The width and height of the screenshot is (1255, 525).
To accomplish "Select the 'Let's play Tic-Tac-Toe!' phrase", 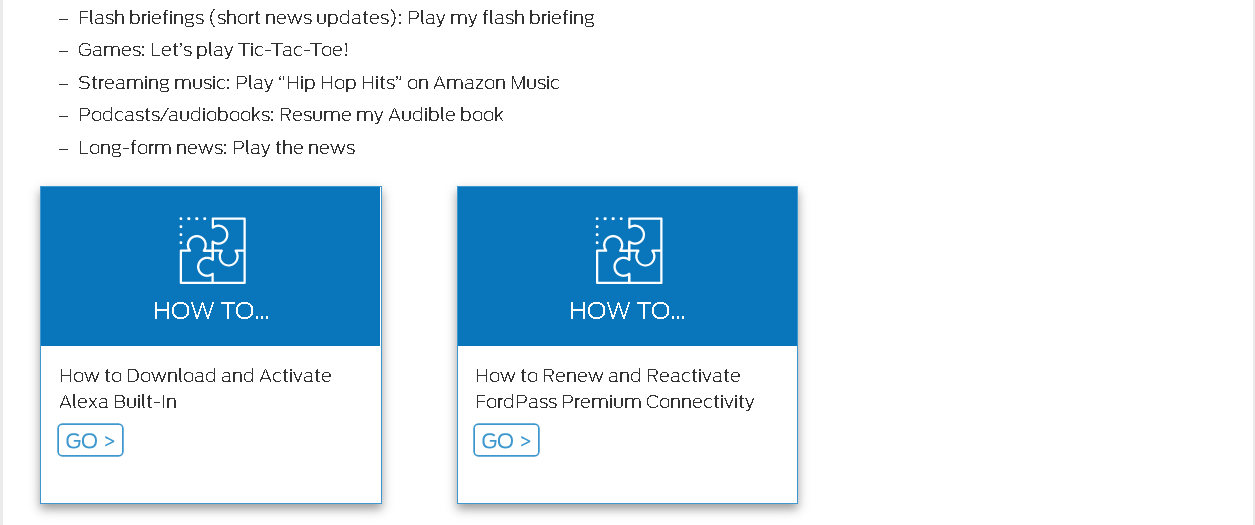I will 249,50.
